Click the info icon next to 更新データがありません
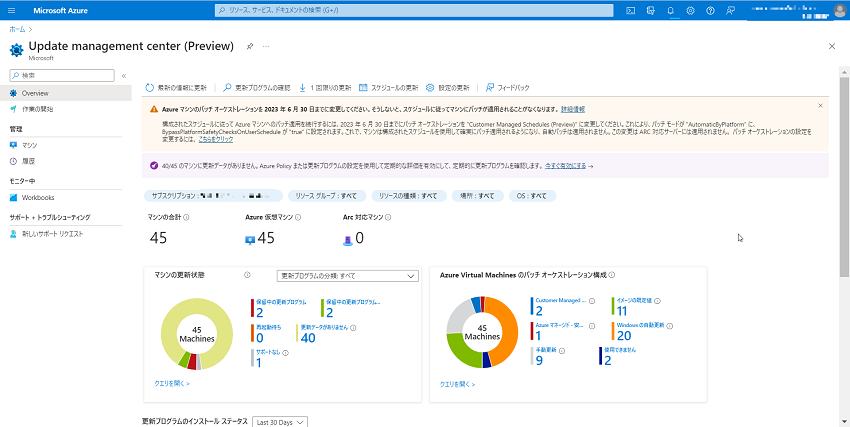The height and width of the screenshot is (427, 850). 353,327
